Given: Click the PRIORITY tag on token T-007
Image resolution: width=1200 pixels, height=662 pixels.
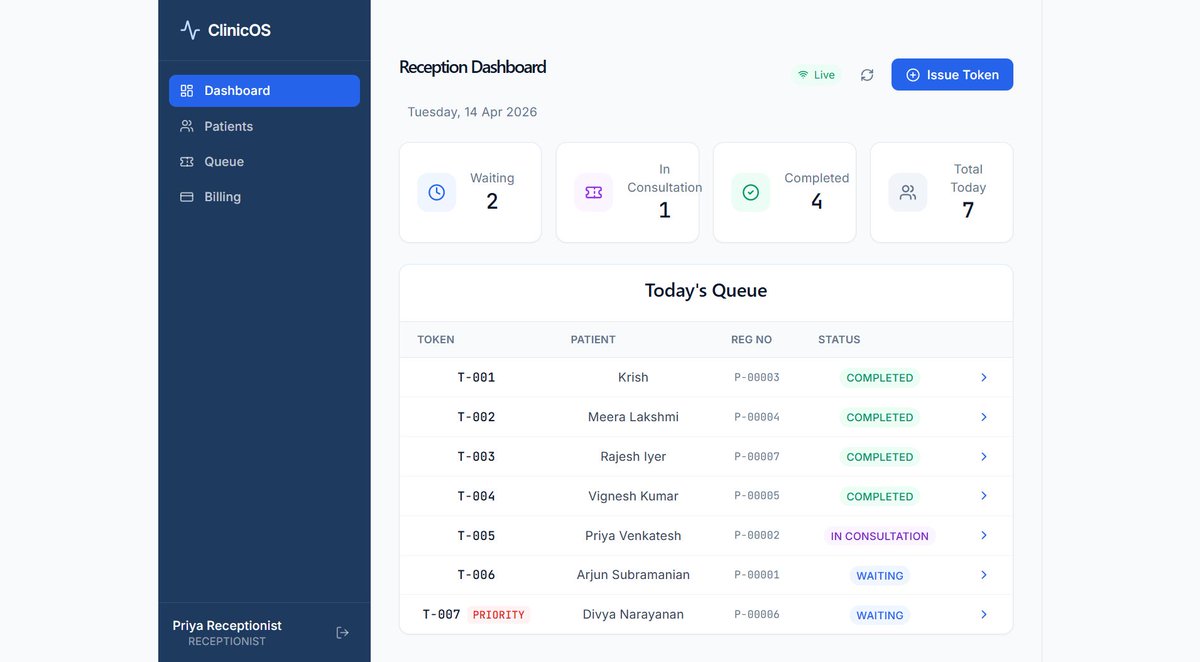Looking at the screenshot, I should (x=498, y=614).
